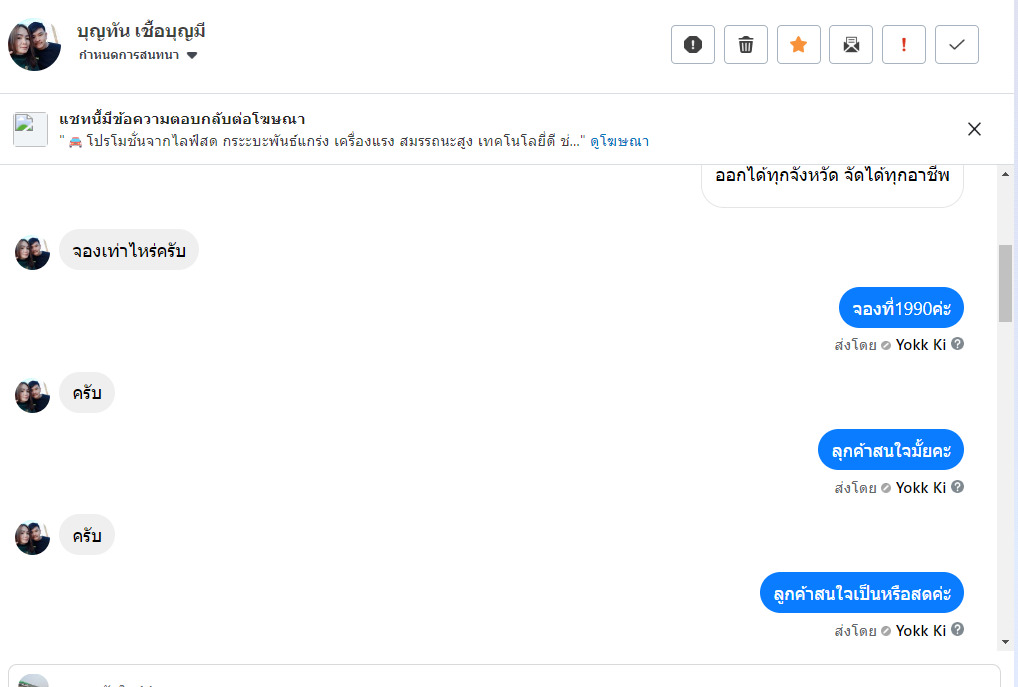Open the header profile picture
The width and height of the screenshot is (1018, 687).
click(35, 45)
